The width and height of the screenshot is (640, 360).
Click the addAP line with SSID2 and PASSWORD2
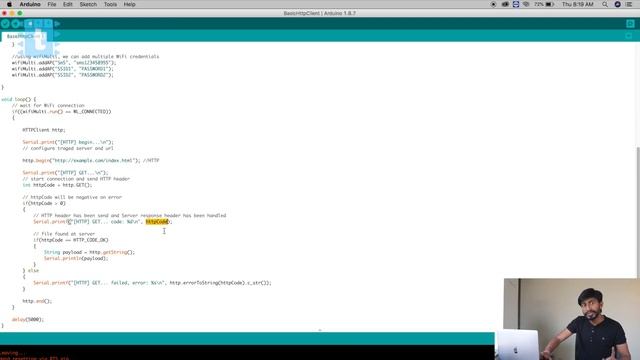[62, 75]
